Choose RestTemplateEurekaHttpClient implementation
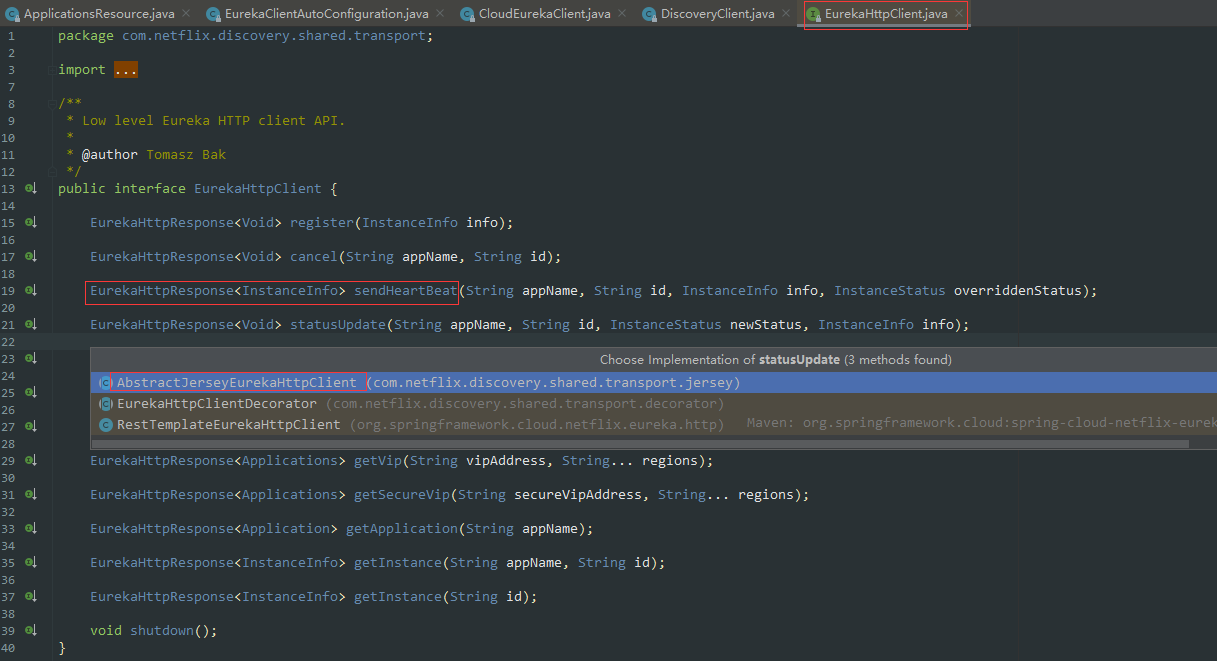1217x661 pixels. (654, 425)
